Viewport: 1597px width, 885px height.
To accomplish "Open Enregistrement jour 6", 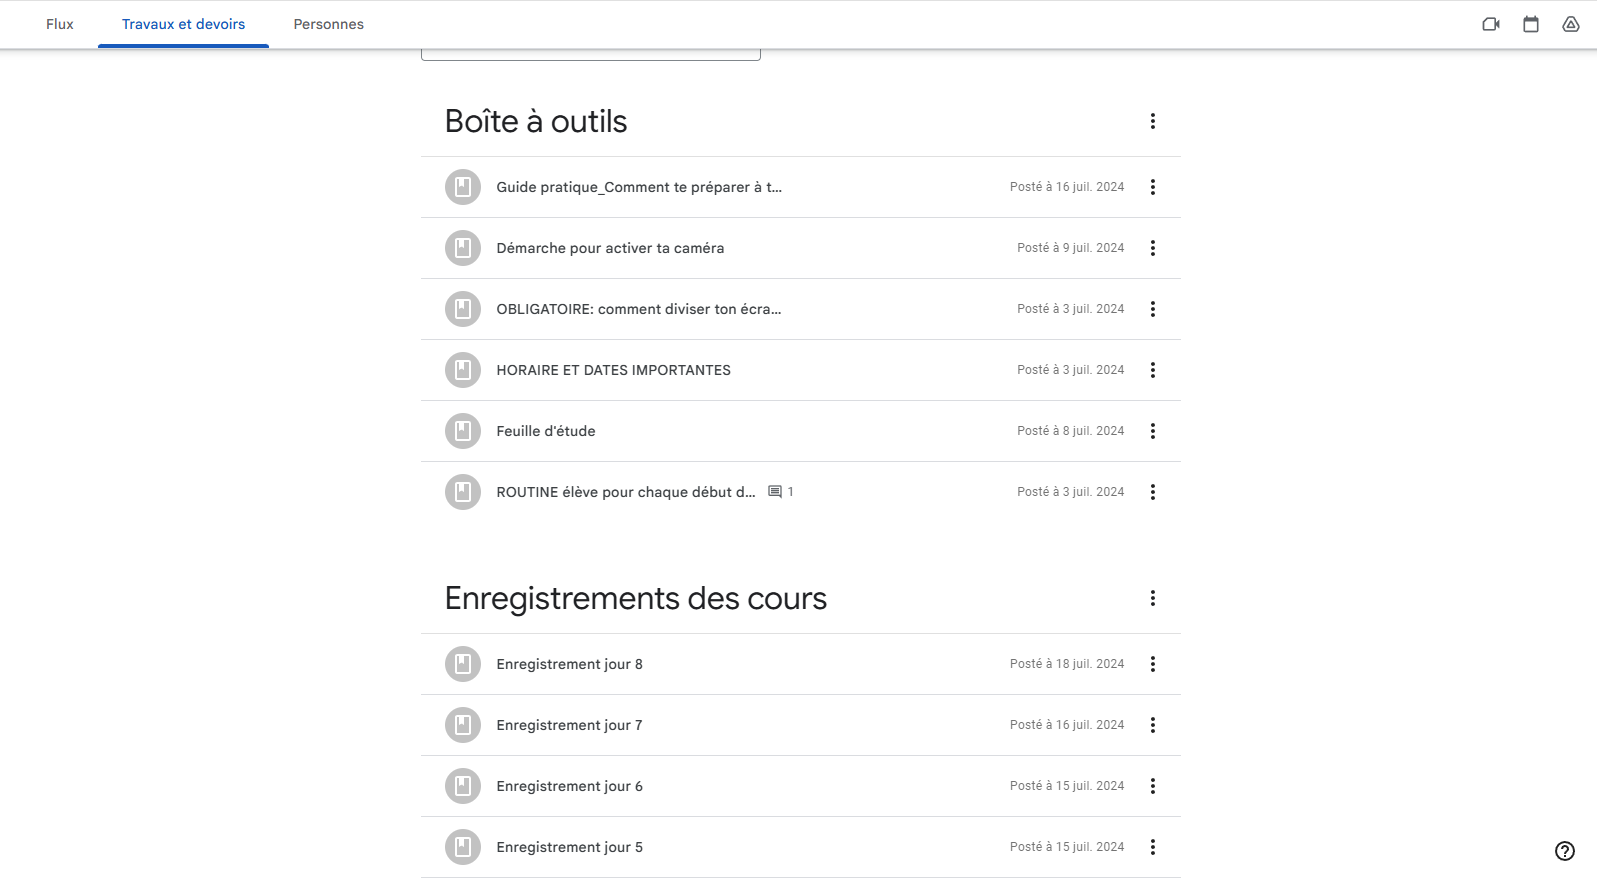I will pos(570,786).
